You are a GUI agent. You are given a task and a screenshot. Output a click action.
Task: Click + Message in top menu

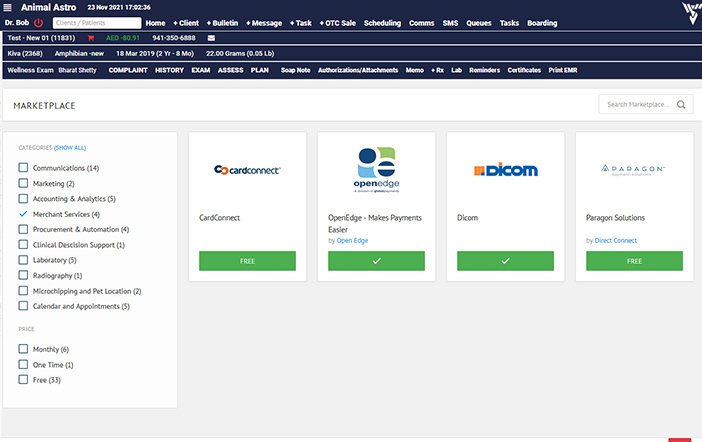(264, 23)
